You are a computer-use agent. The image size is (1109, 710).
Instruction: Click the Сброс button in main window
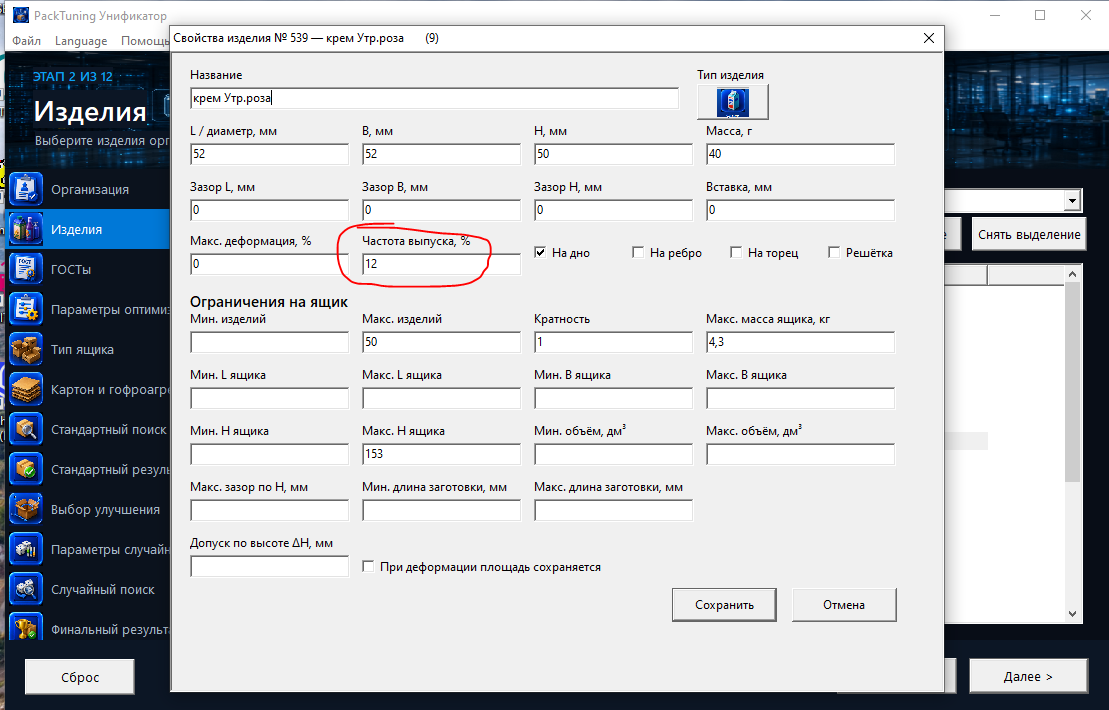pyautogui.click(x=80, y=677)
